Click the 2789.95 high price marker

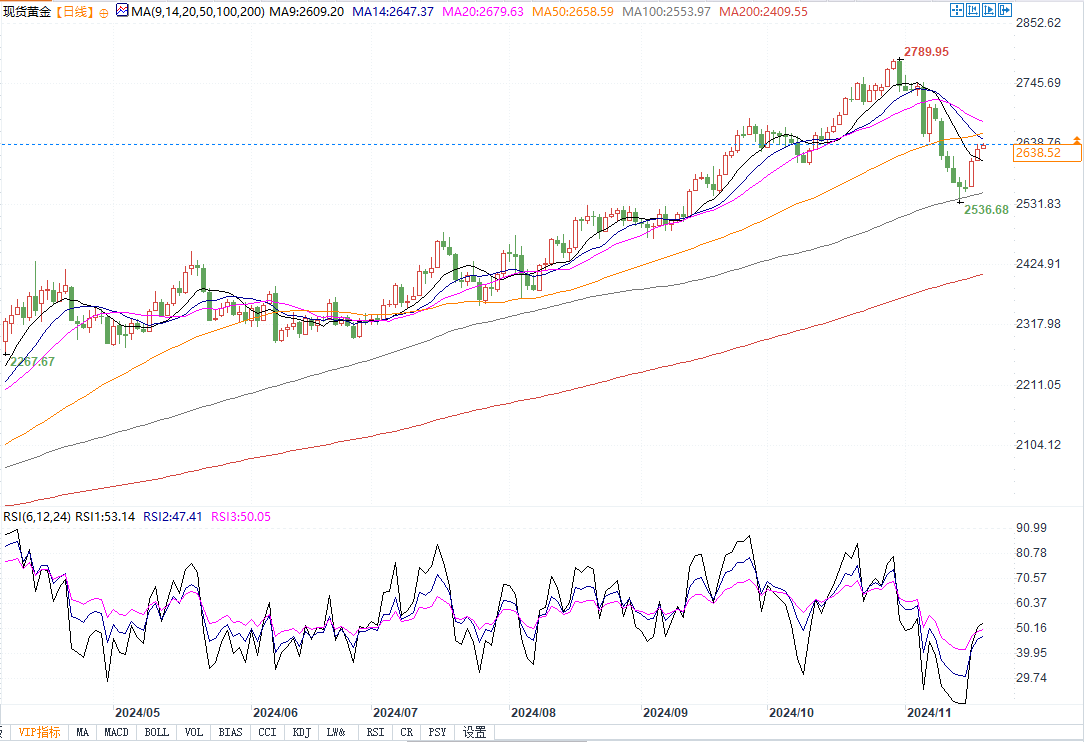[926, 51]
